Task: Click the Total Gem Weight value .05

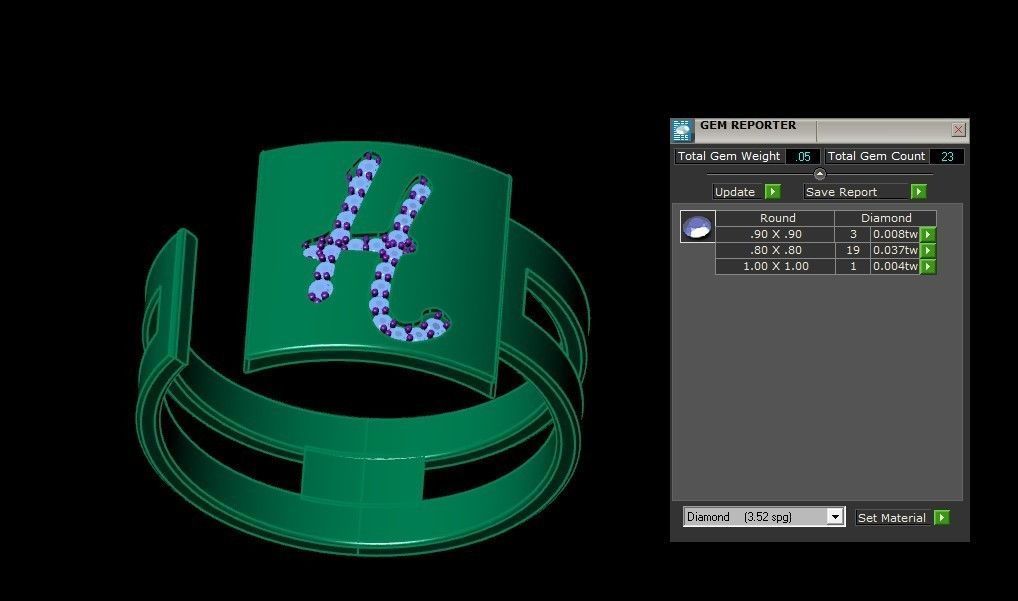Action: 803,156
